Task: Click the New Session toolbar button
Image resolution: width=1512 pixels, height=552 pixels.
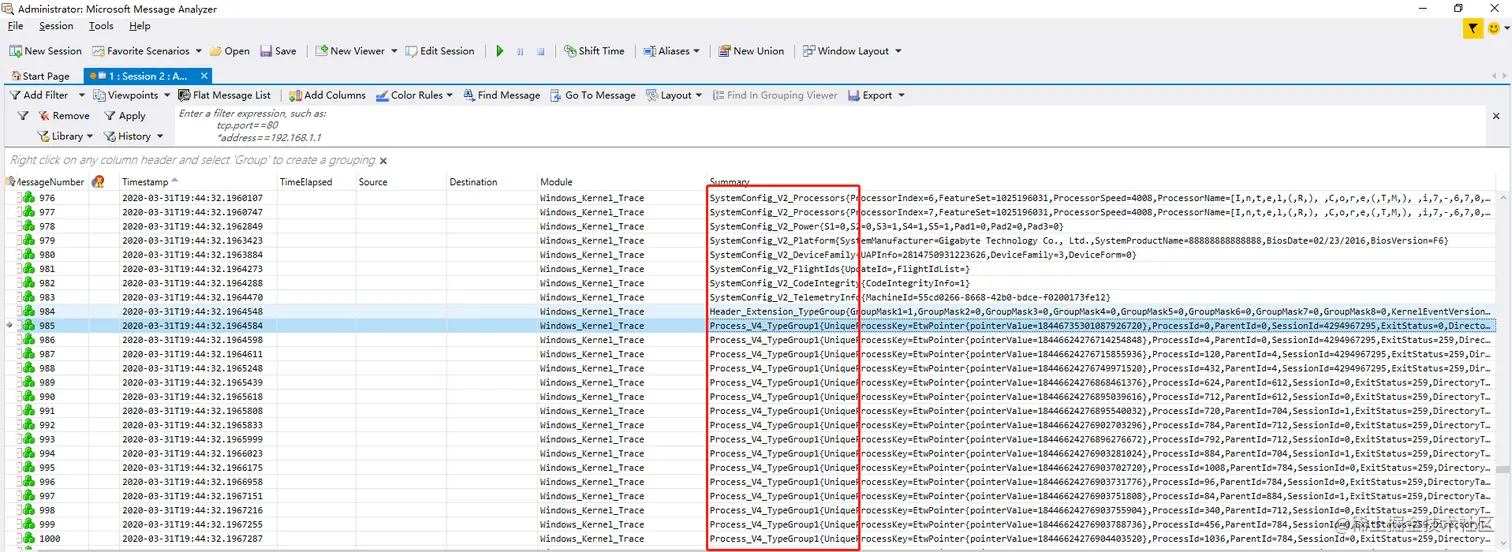Action: [x=46, y=51]
